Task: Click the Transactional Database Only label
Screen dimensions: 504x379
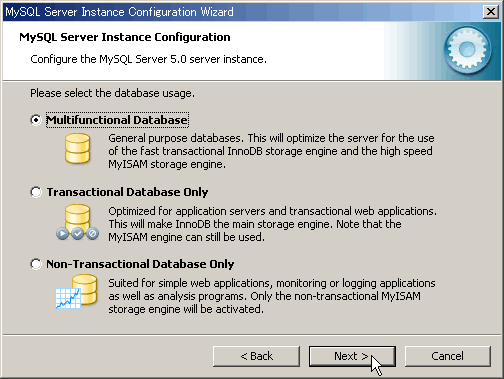Action: coord(127,192)
